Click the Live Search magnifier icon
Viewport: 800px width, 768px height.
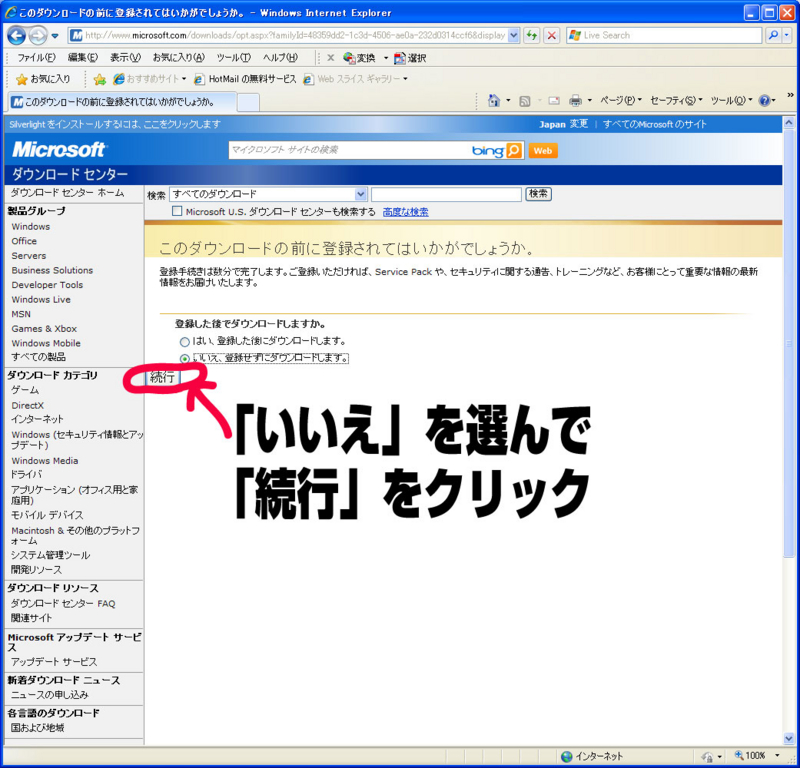(x=772, y=35)
